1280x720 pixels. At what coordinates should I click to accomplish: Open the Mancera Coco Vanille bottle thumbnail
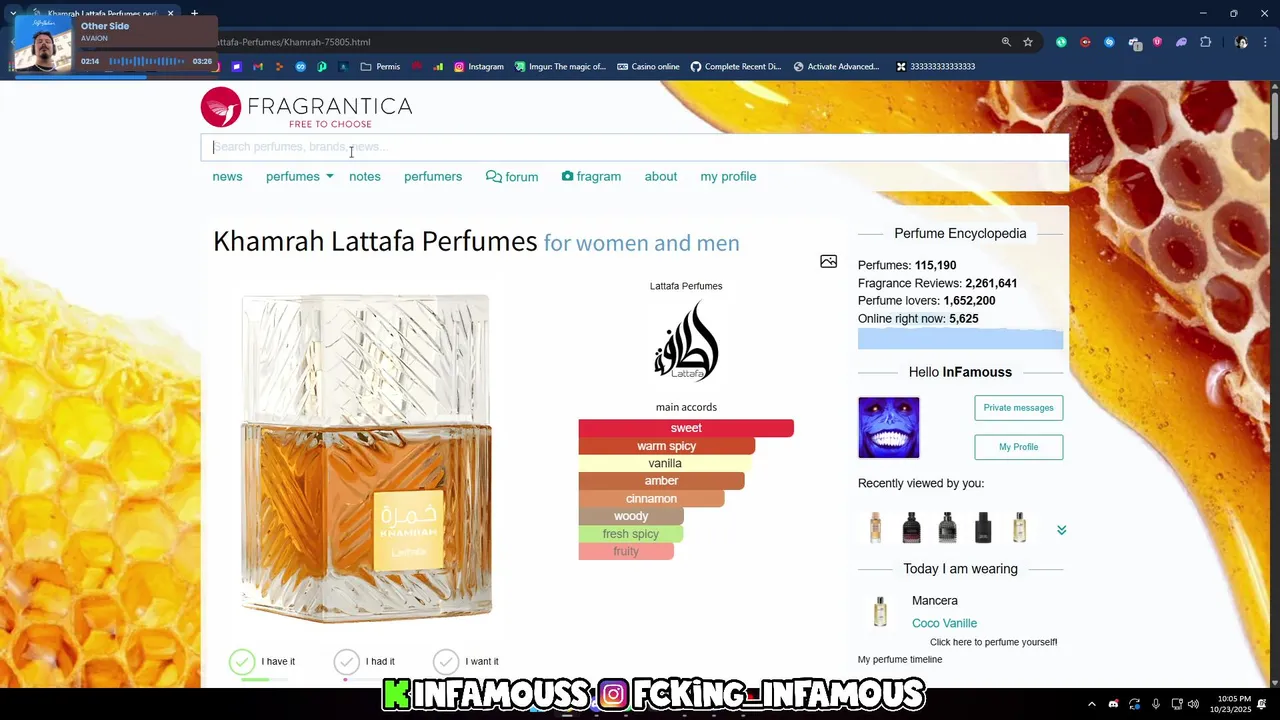(x=880, y=611)
